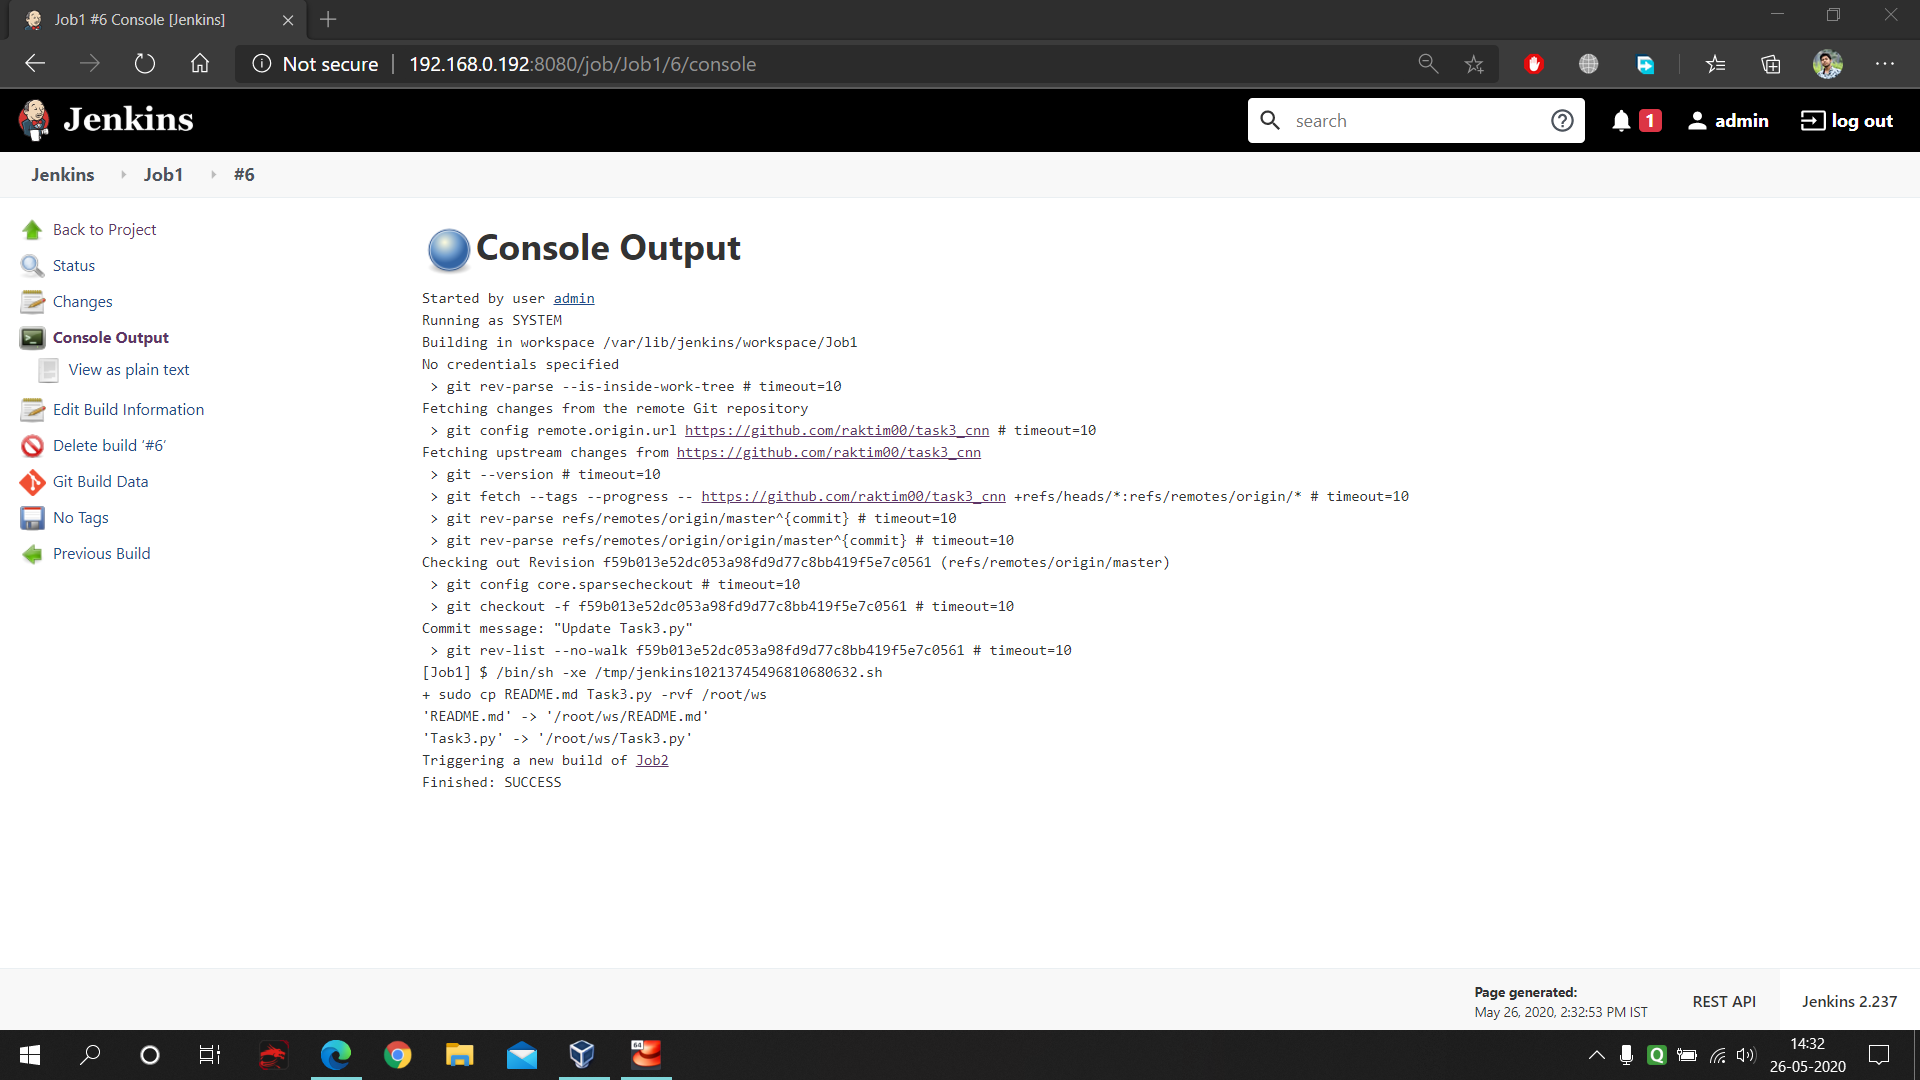Open Git Build Data icon

[x=32, y=482]
